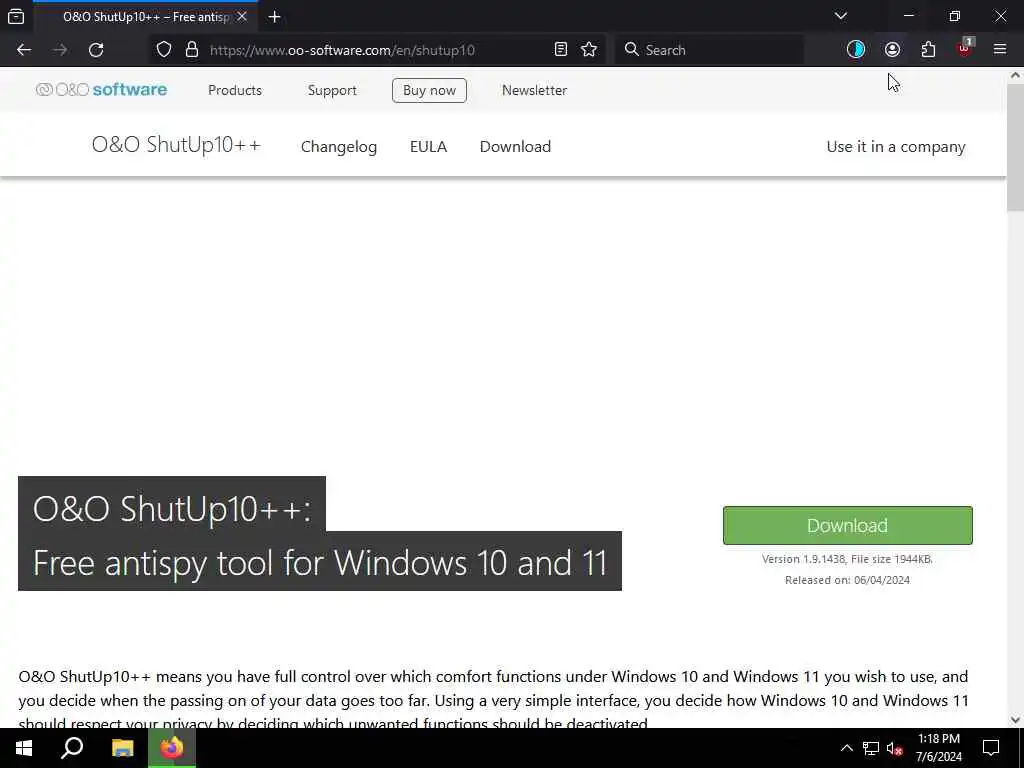Open Windows taskbar search

[x=72, y=748]
